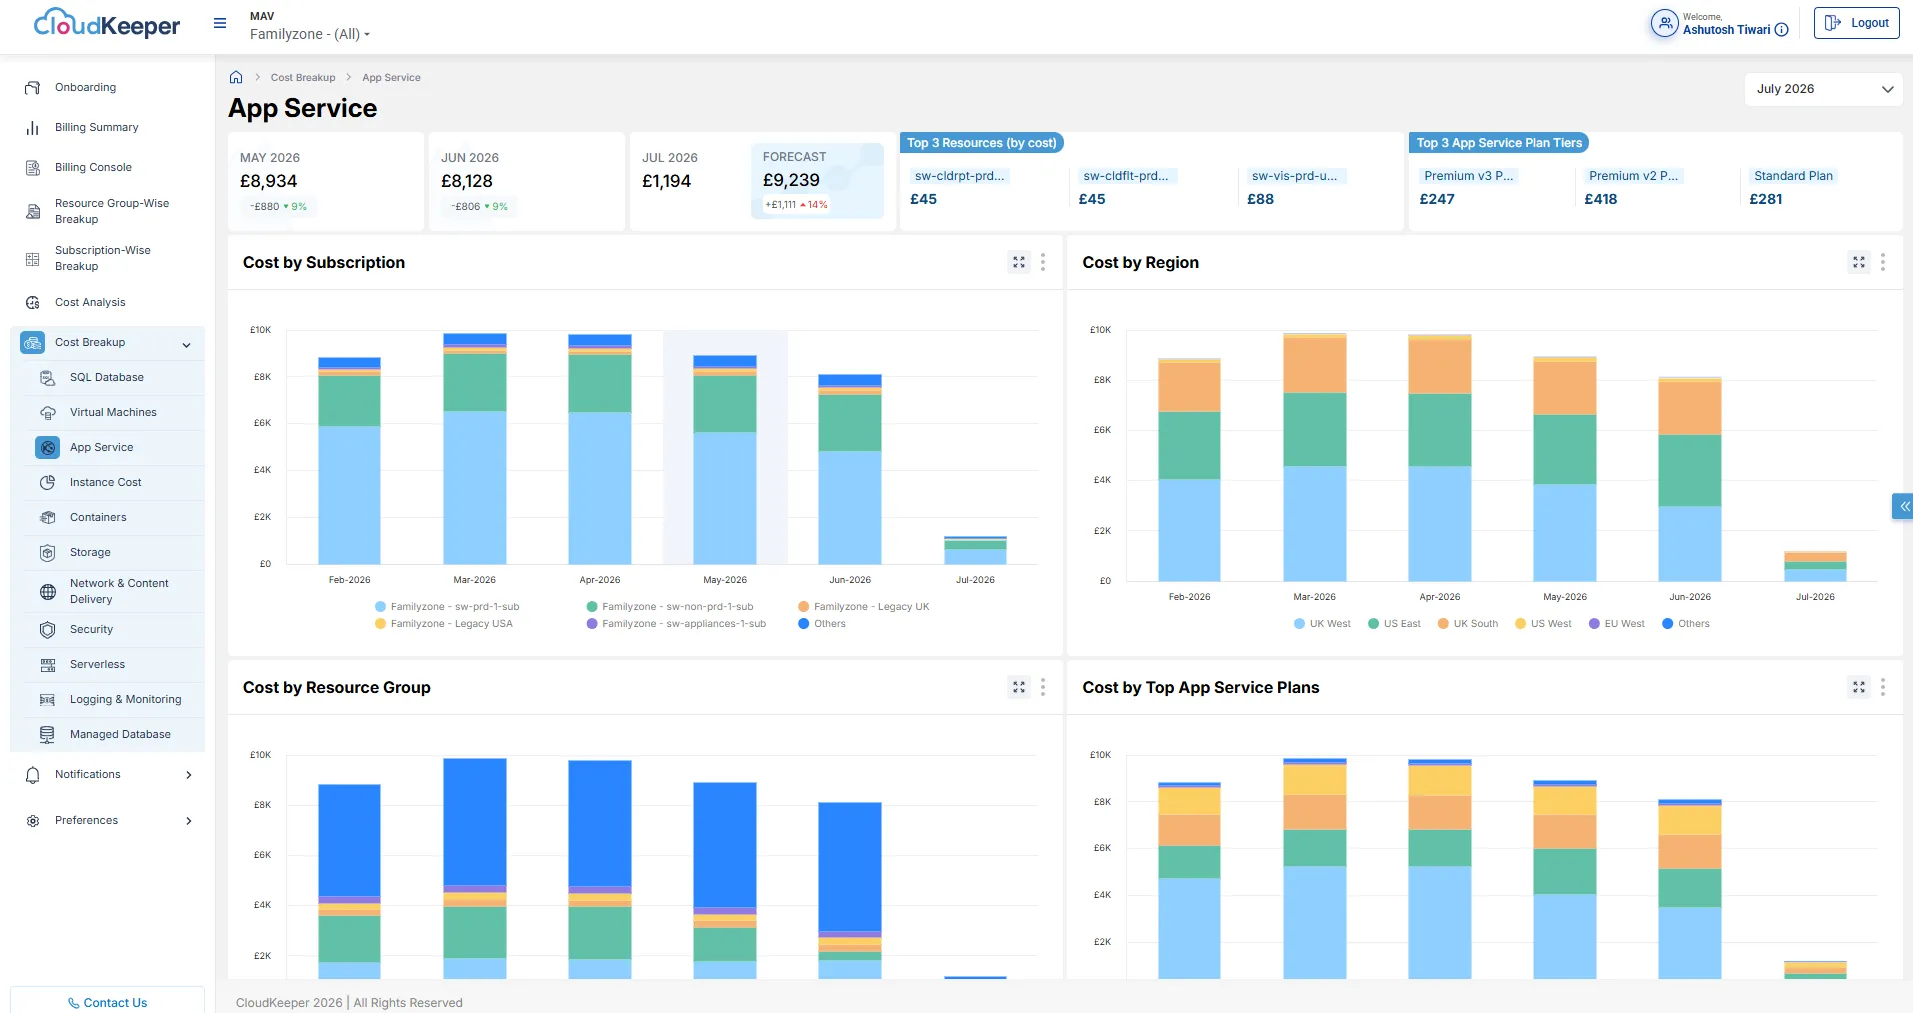Go to home via breadcrumb house icon

(236, 77)
